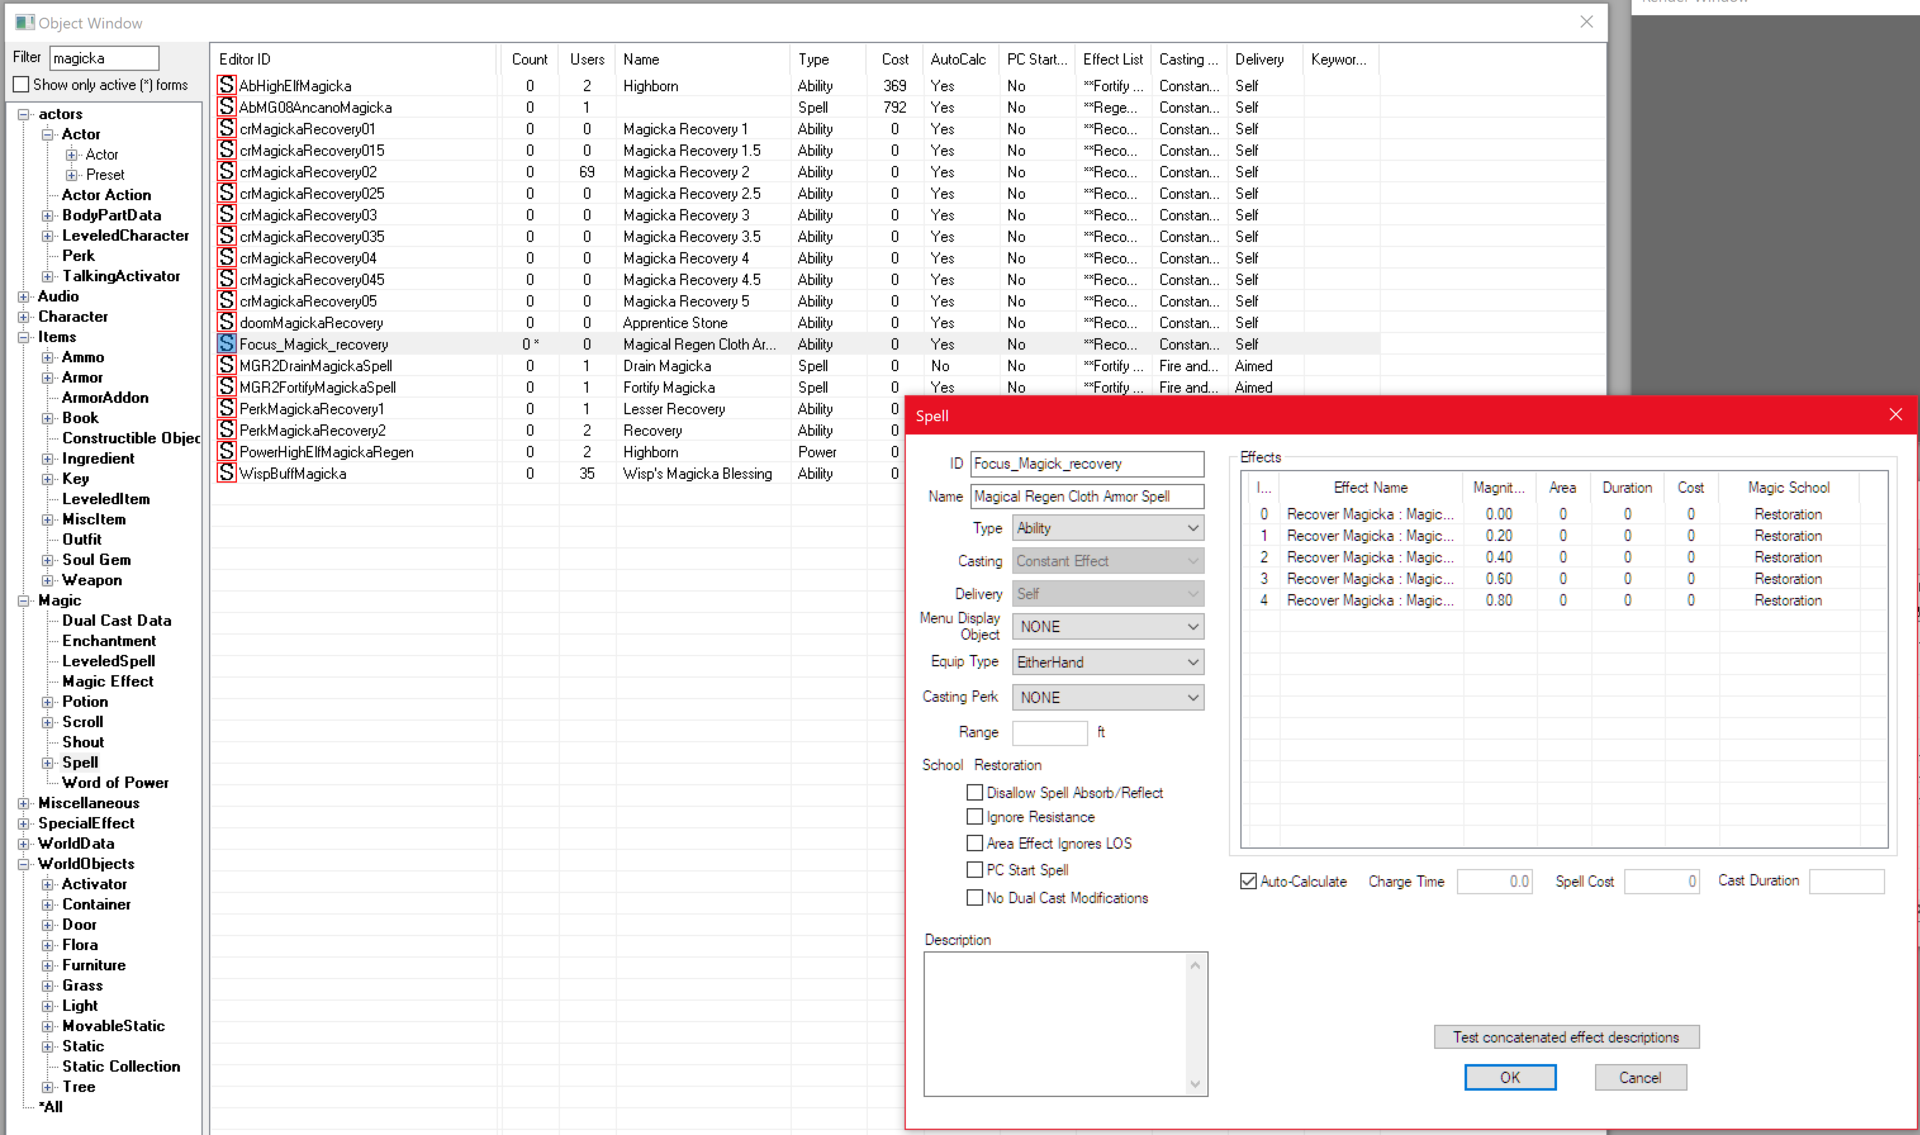Open the spell Type dropdown
The height and width of the screenshot is (1135, 1920).
click(x=1108, y=528)
